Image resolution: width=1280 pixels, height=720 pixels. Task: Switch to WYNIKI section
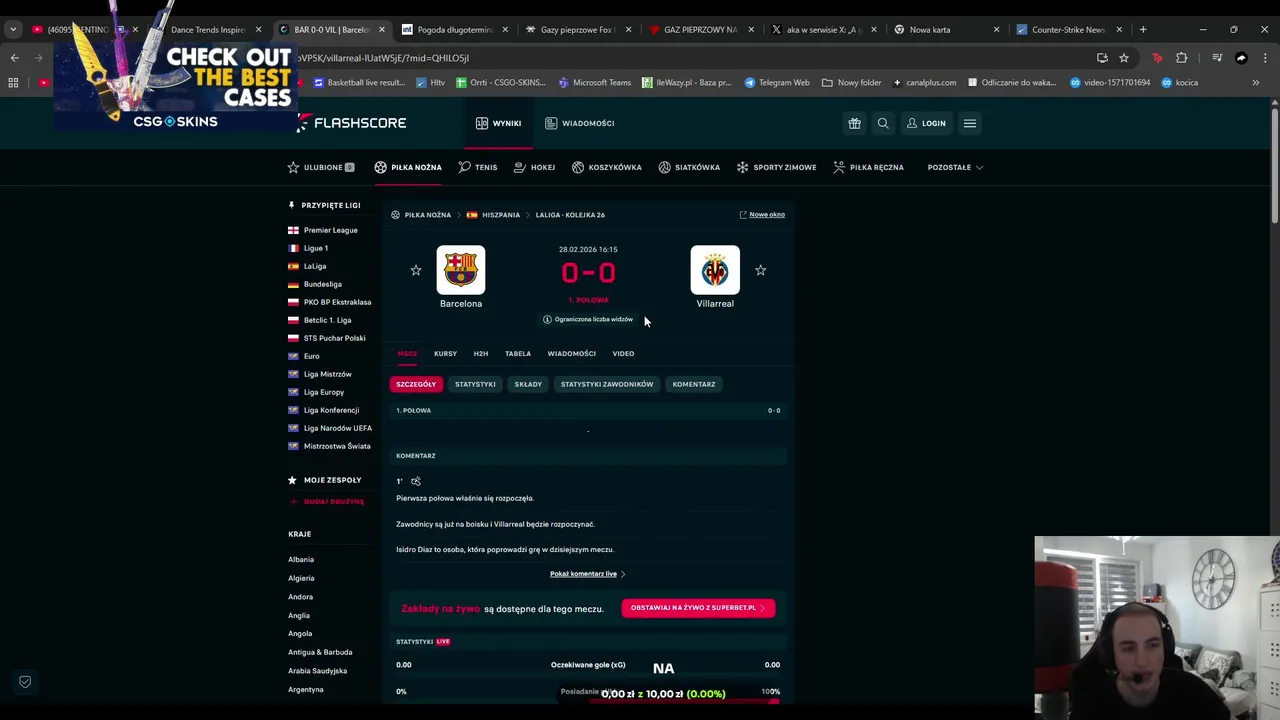498,123
